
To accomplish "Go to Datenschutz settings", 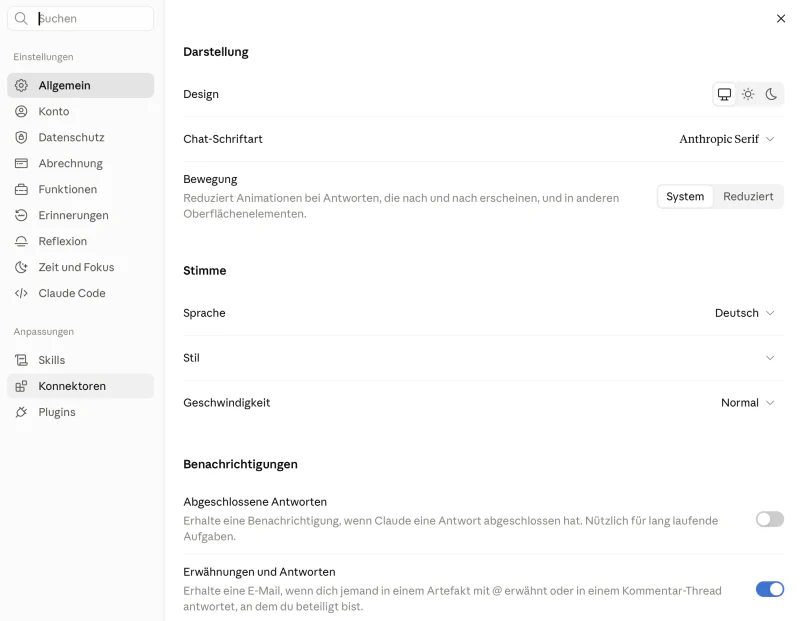I will [81, 137].
